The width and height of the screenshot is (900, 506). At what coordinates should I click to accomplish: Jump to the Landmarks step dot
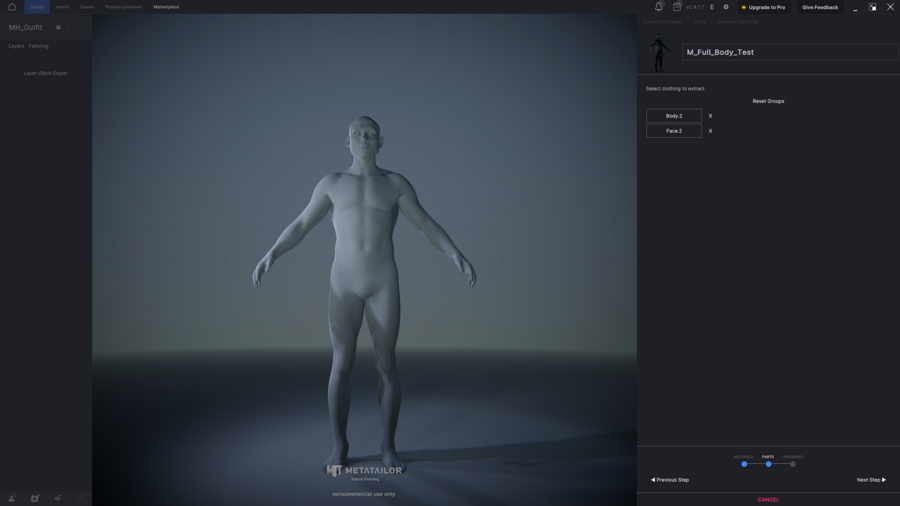point(793,464)
